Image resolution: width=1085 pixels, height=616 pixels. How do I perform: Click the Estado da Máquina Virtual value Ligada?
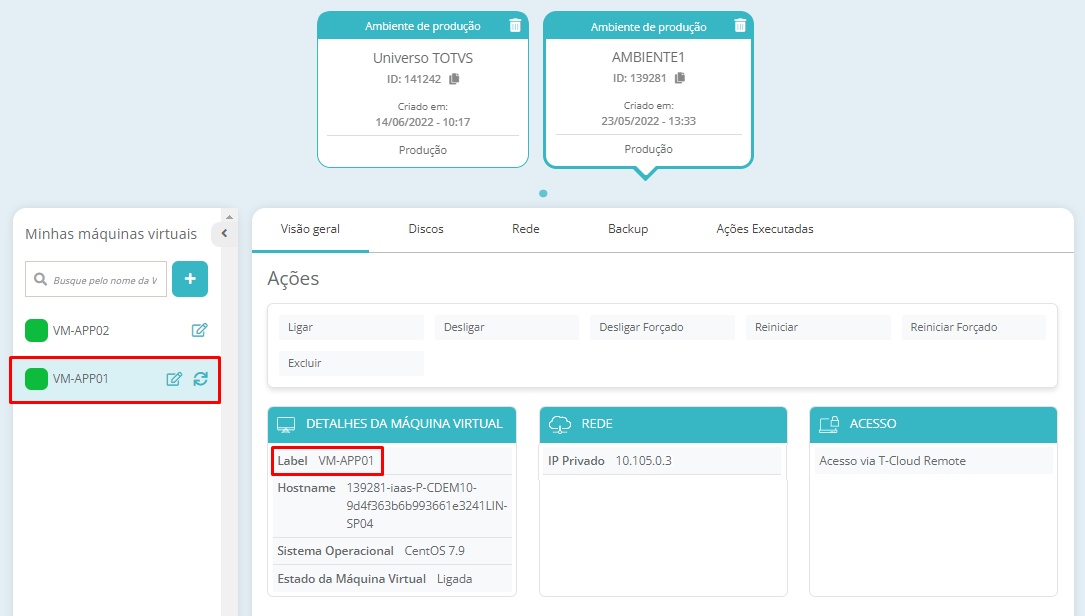click(x=455, y=579)
